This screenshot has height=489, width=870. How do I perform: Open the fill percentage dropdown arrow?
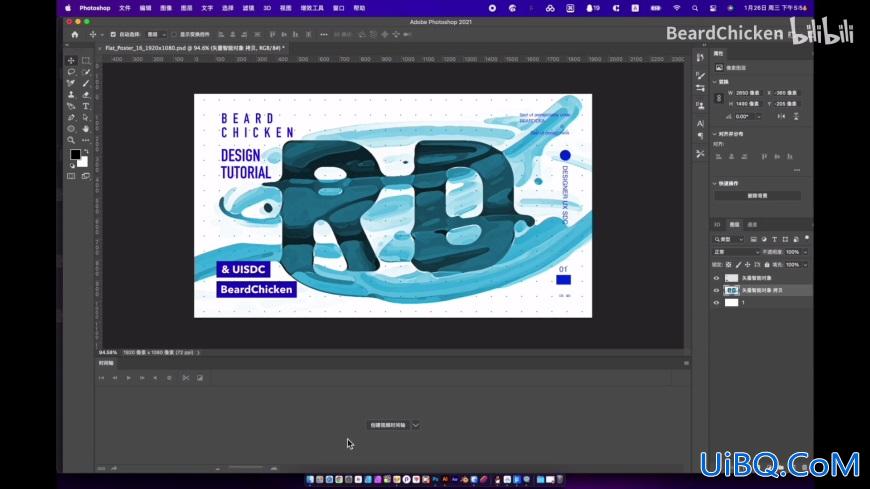pyautogui.click(x=805, y=265)
